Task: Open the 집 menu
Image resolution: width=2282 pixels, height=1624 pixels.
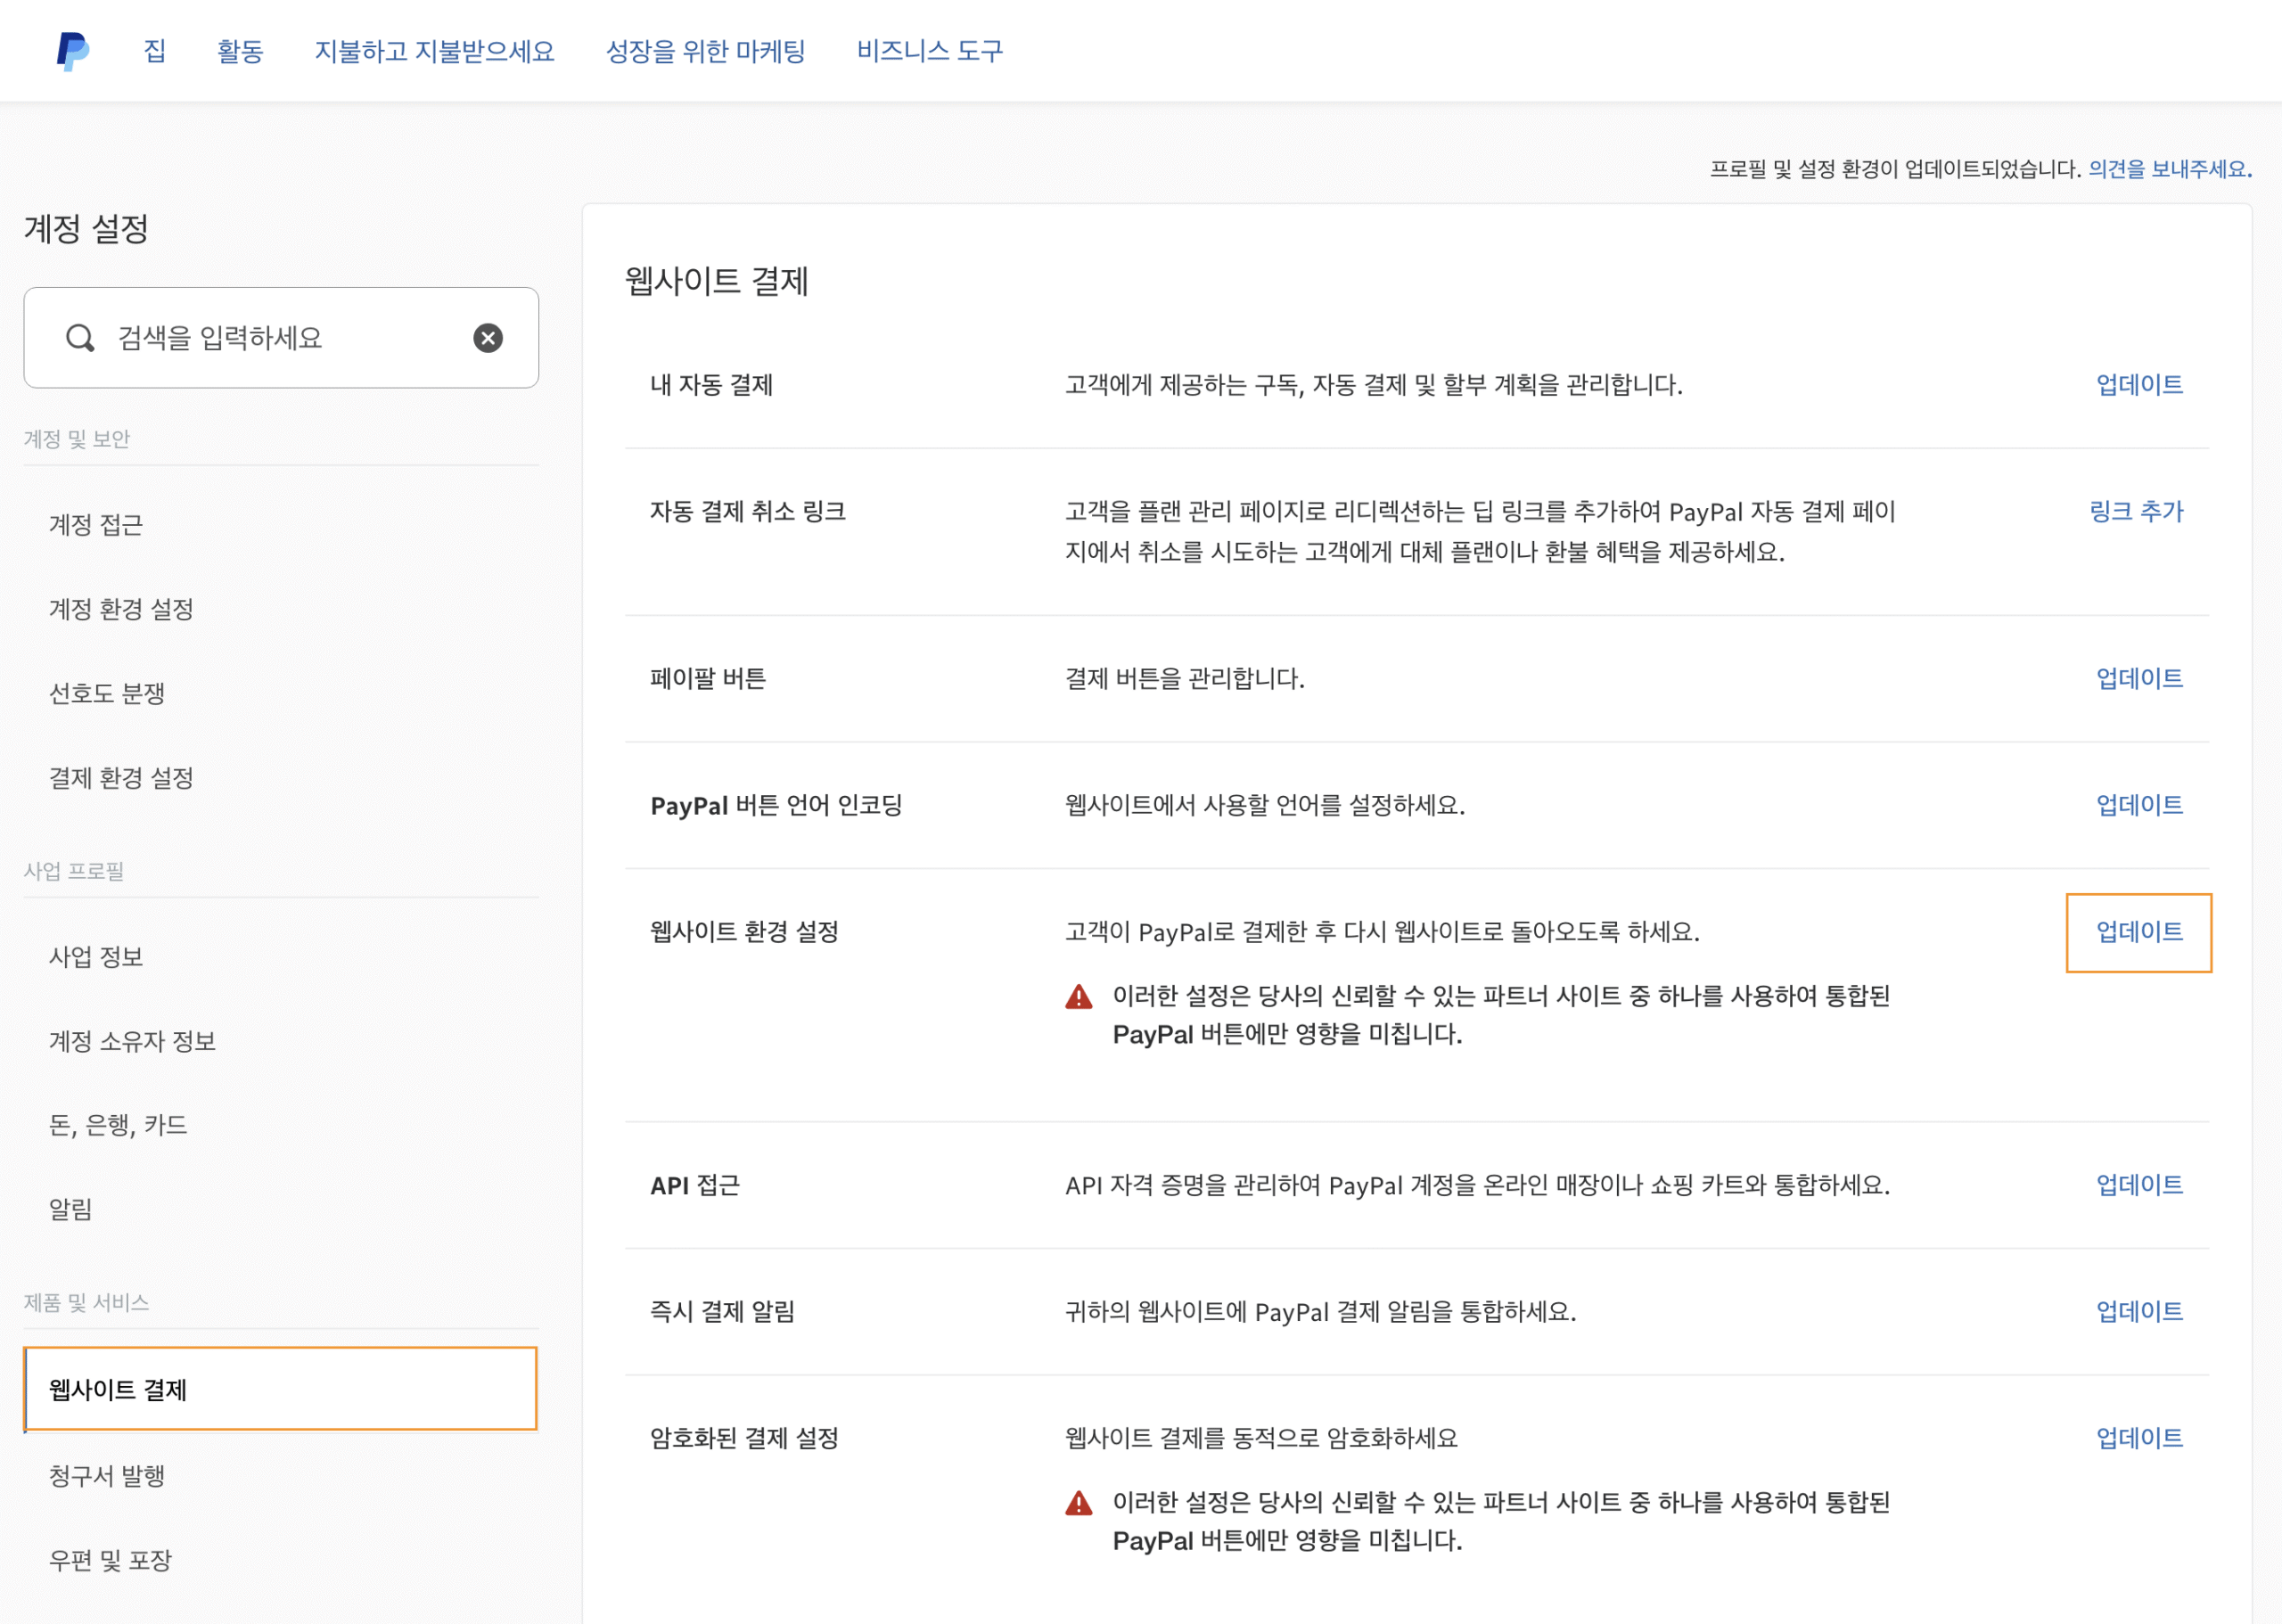Action: (x=155, y=51)
